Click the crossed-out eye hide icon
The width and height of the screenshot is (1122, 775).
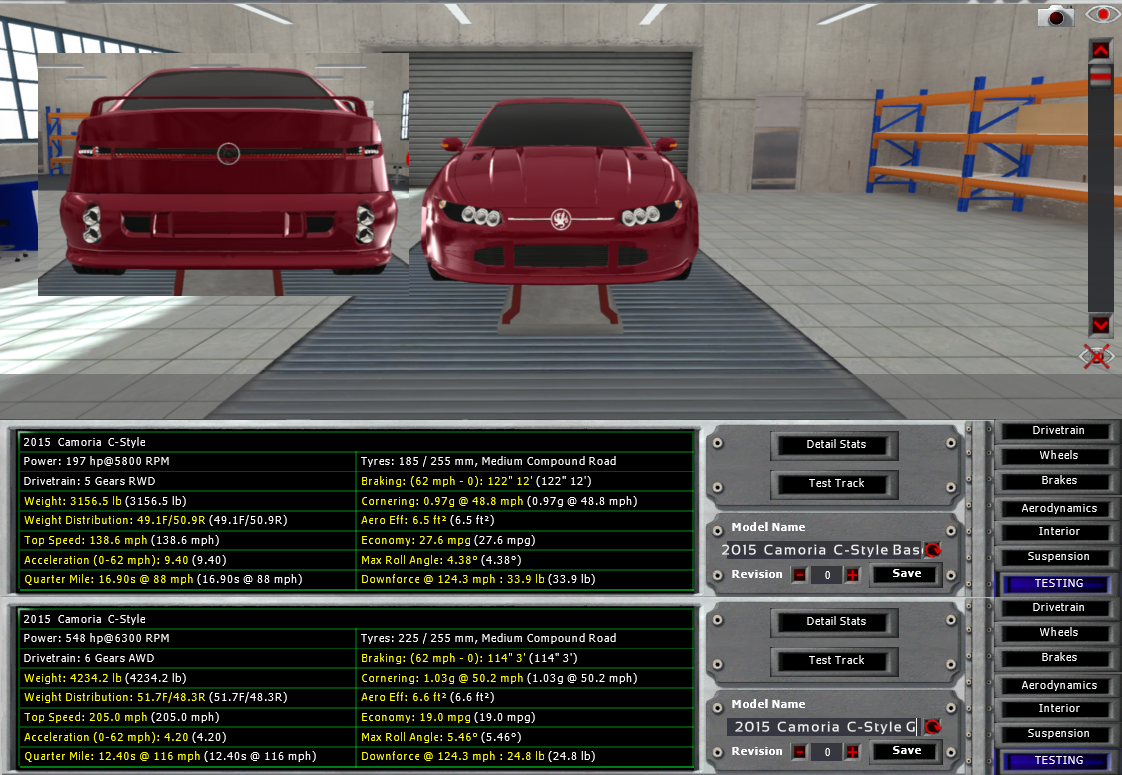point(1098,356)
